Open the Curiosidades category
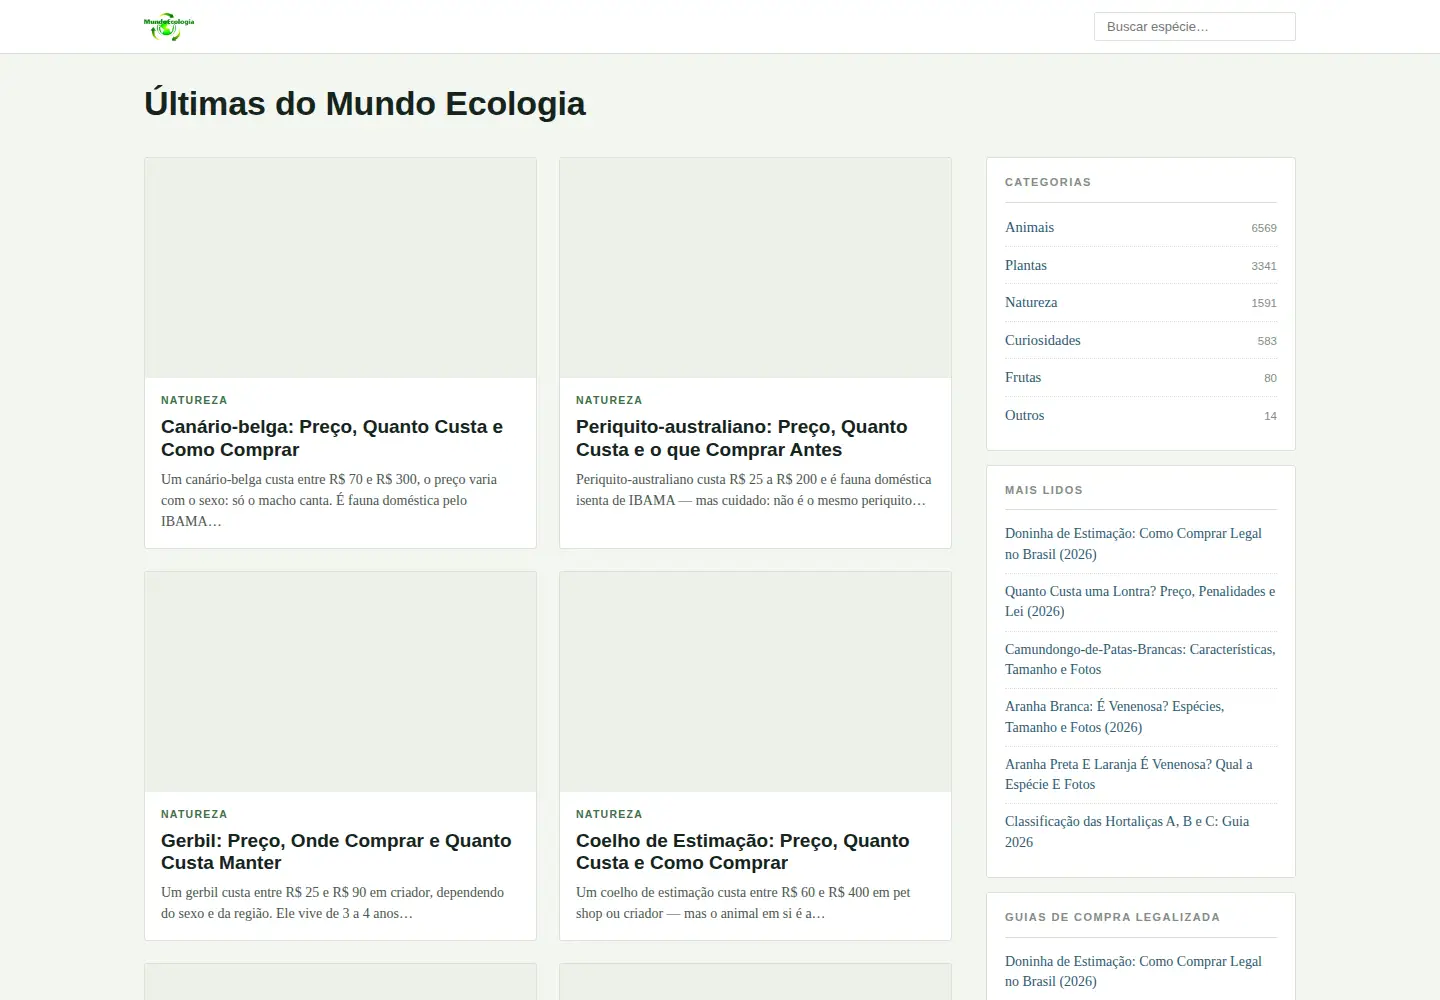This screenshot has width=1440, height=1000. coord(1043,340)
